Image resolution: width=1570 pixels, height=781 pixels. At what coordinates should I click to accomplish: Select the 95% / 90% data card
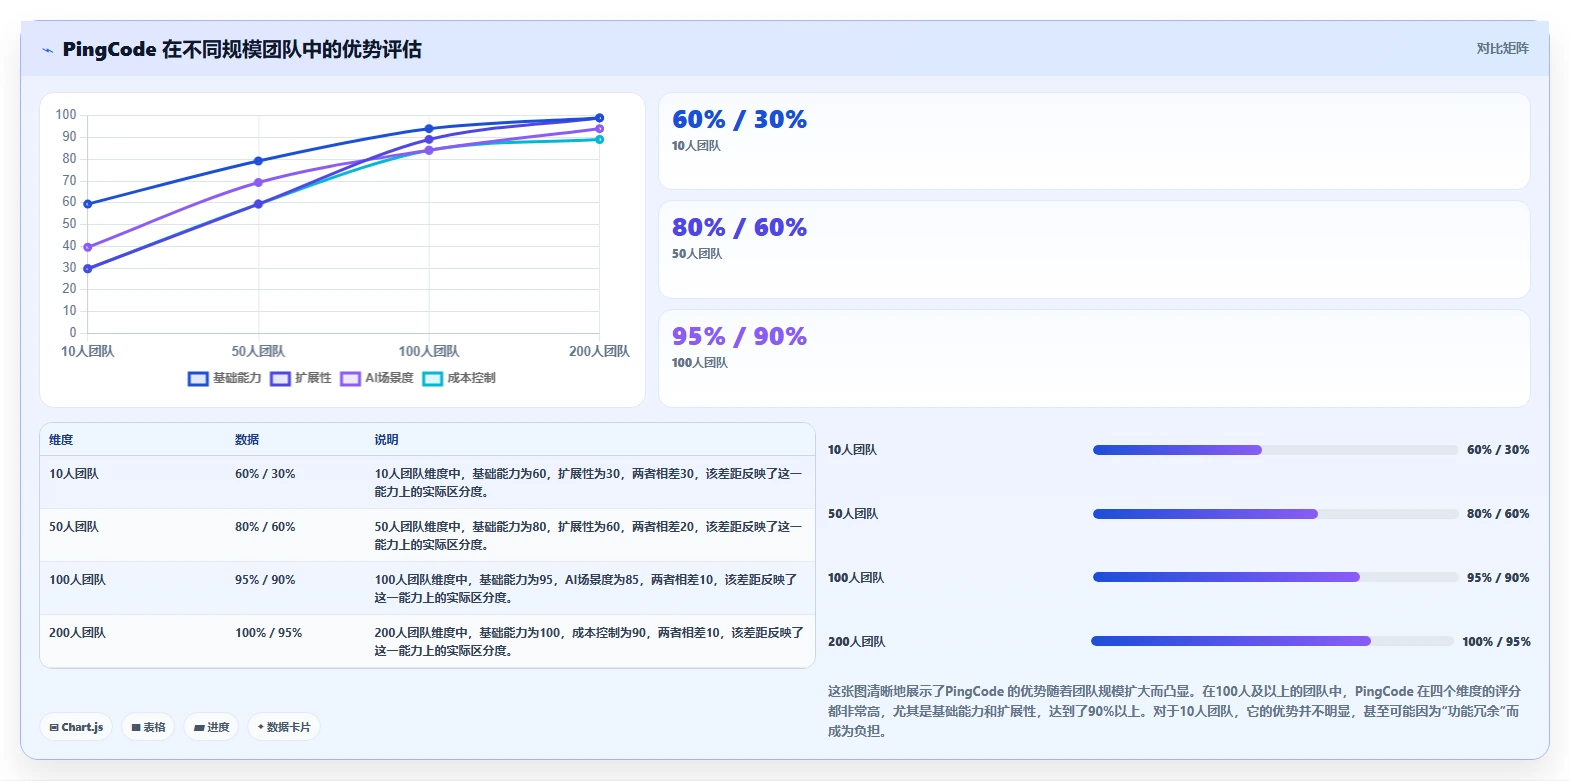click(x=1094, y=358)
